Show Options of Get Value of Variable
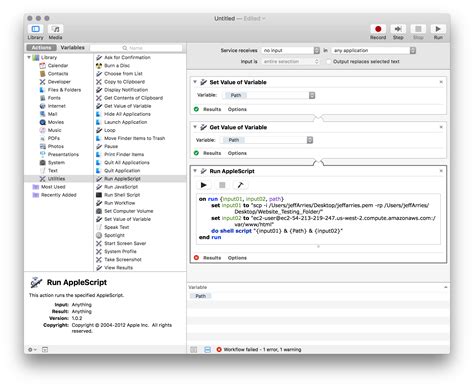 [237, 153]
